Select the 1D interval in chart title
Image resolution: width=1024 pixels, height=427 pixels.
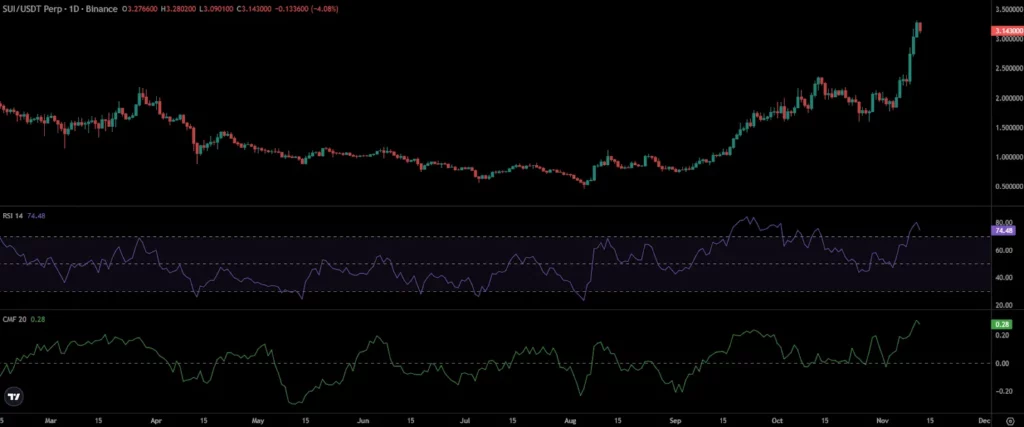tap(73, 9)
